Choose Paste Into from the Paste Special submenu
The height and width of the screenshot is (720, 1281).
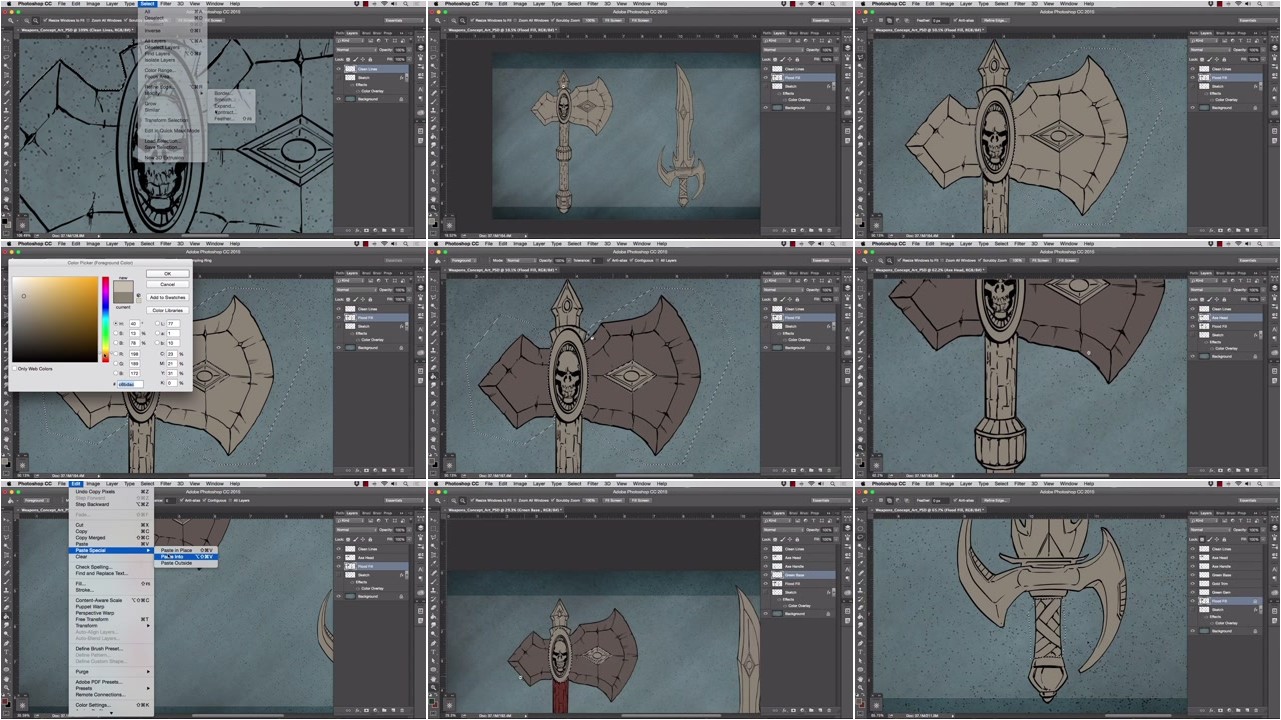tap(186, 557)
